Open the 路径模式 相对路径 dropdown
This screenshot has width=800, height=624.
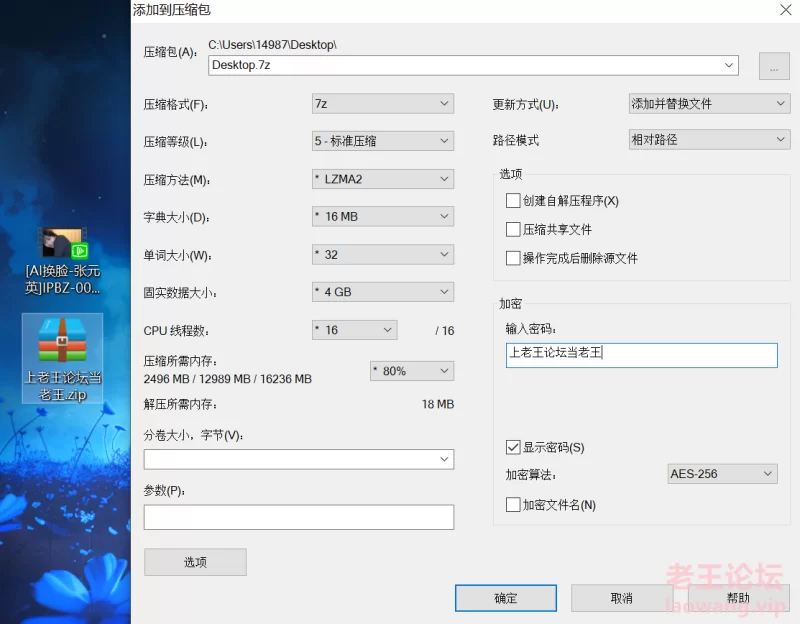[x=709, y=139]
